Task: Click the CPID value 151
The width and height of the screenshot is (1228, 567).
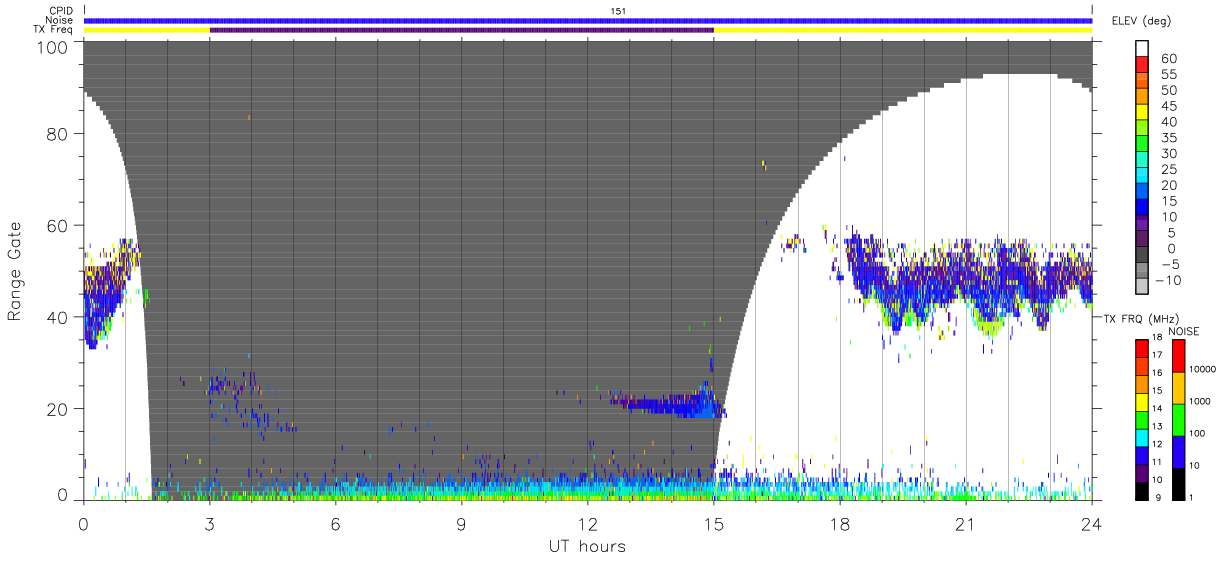Action: (618, 11)
